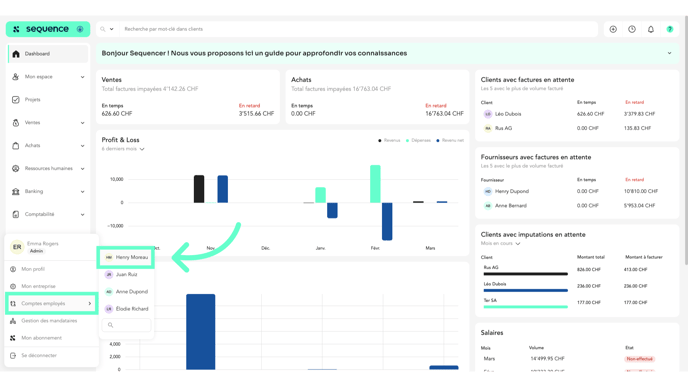
Task: Select employee Anne Dupond in submenu
Action: (126, 292)
